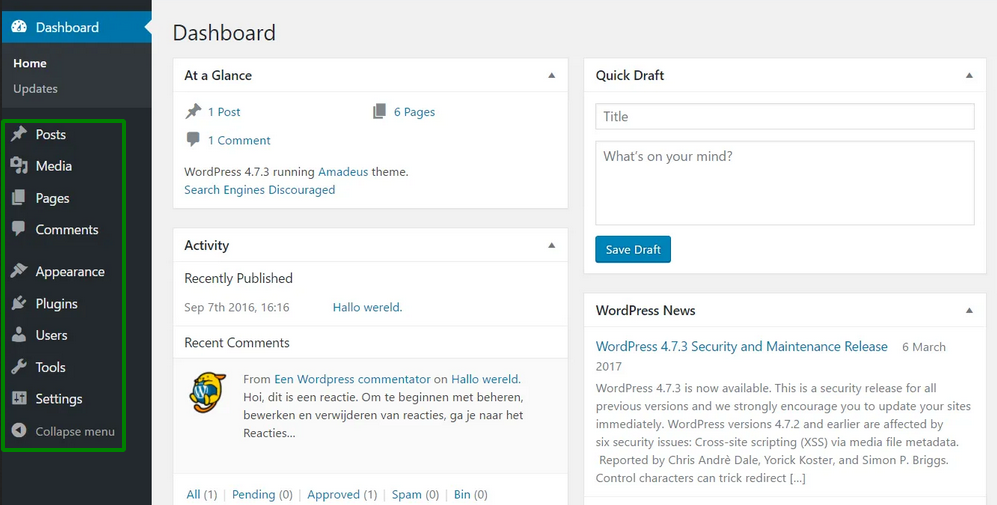Open Appearance using the paintbrush icon
This screenshot has height=505, width=997.
pos(19,271)
